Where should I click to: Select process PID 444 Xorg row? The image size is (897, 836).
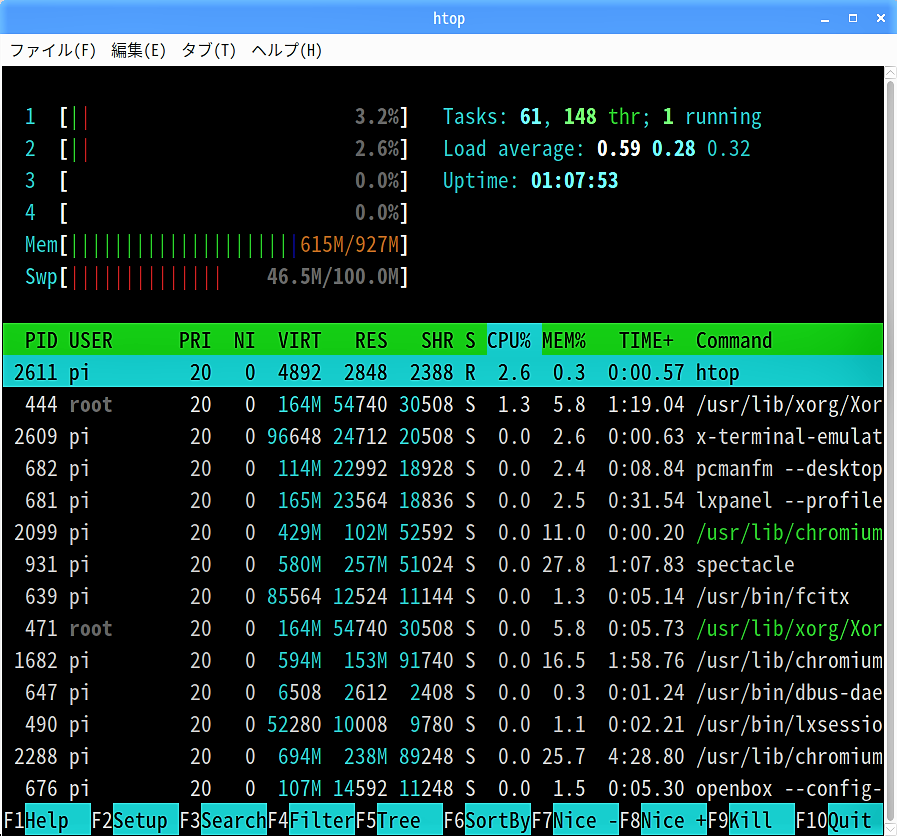443,405
